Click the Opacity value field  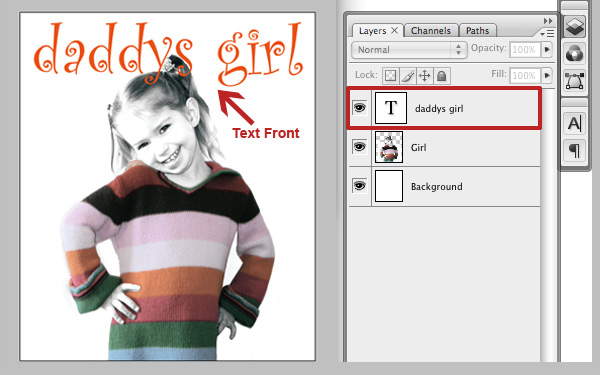coord(525,49)
